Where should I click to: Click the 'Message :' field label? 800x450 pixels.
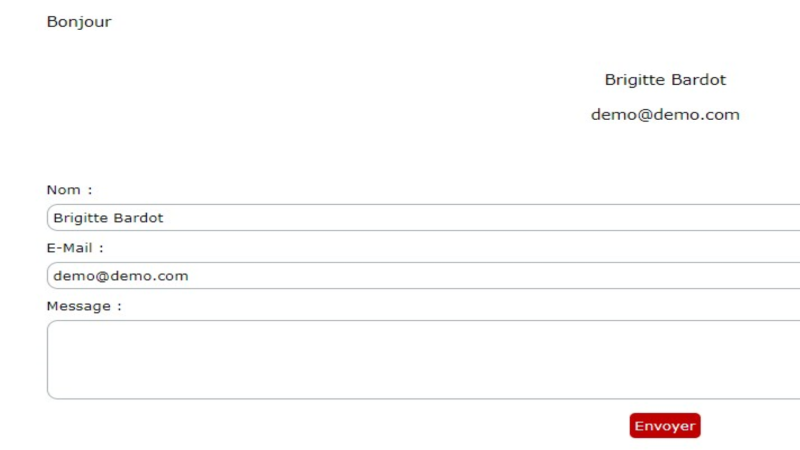point(84,306)
